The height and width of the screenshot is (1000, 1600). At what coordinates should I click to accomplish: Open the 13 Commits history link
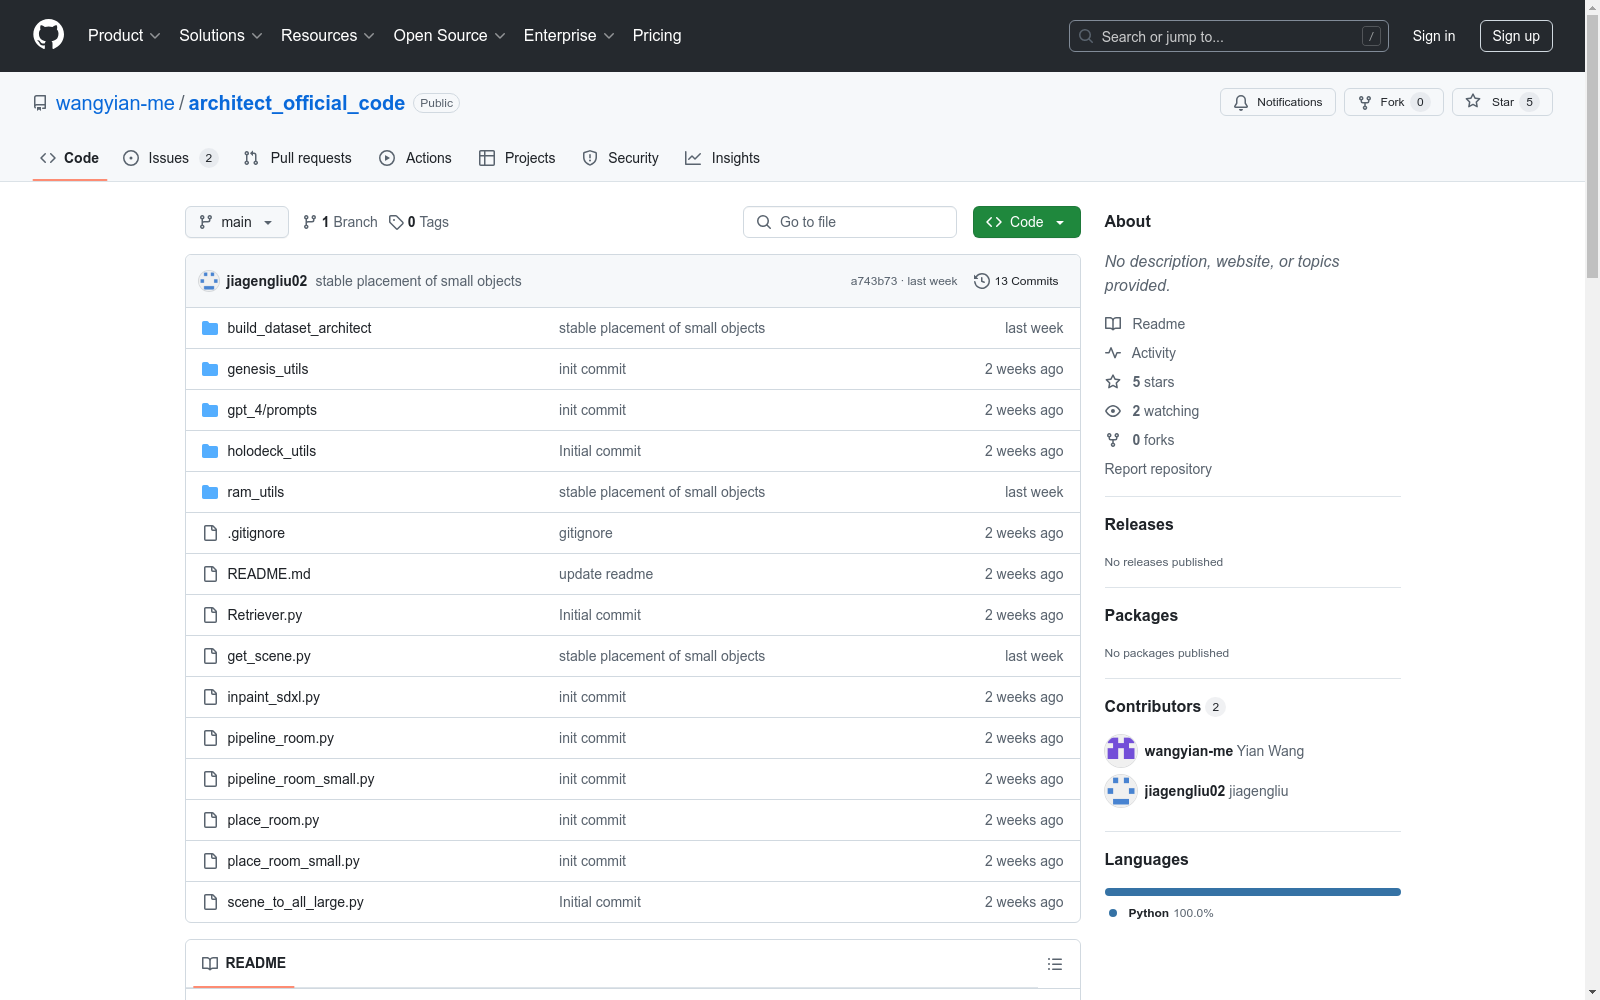[1016, 281]
